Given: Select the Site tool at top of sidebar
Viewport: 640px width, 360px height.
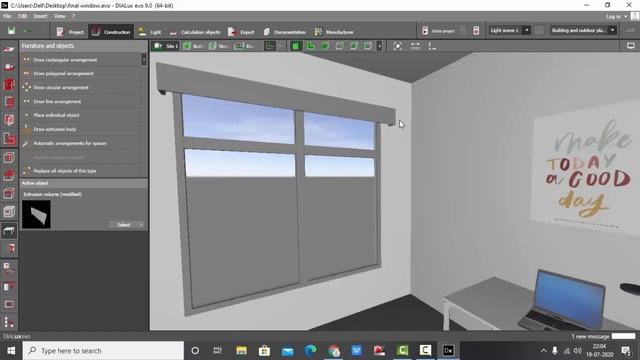Looking at the screenshot, I should click(x=9, y=49).
